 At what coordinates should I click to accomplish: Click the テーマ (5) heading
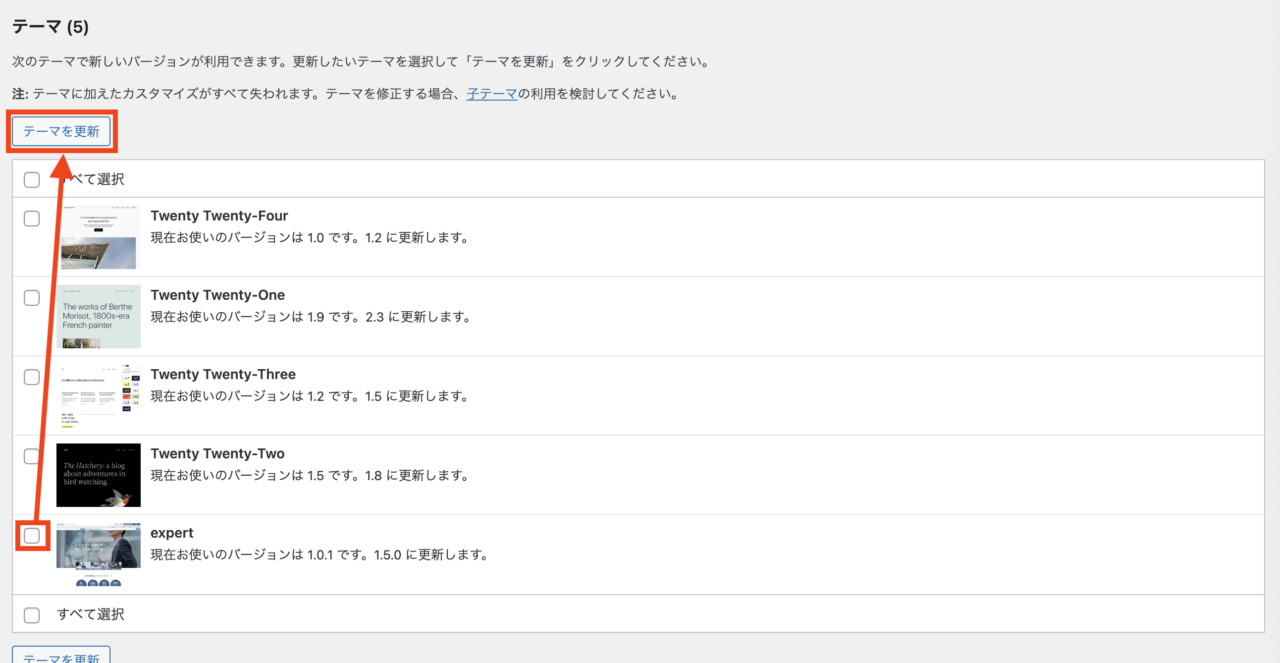50,27
